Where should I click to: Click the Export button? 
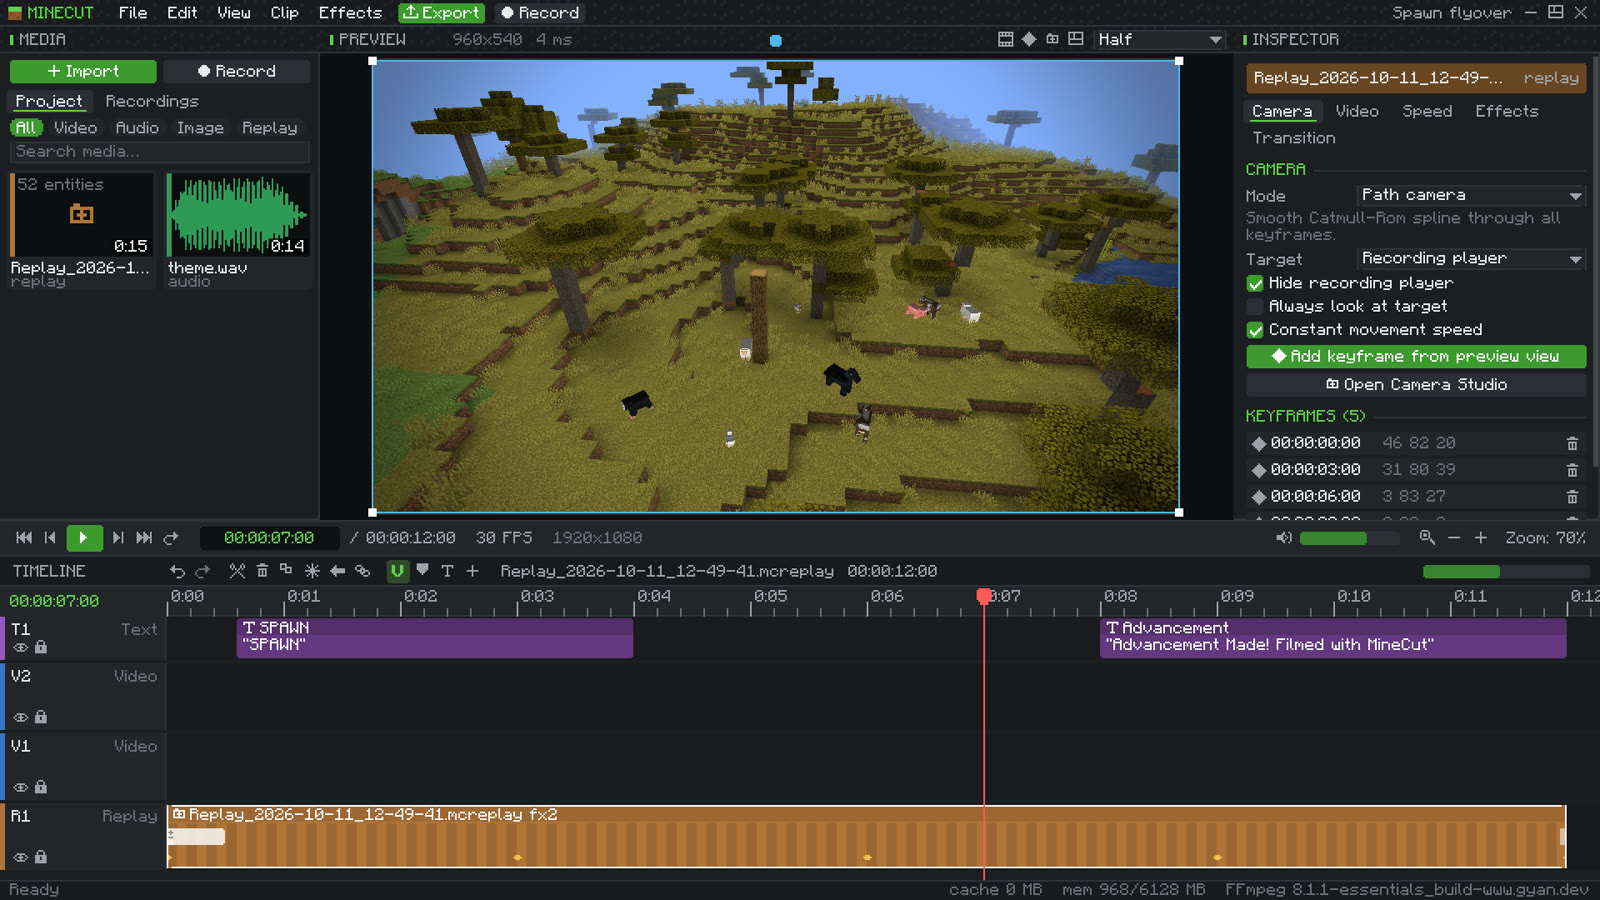[x=441, y=13]
